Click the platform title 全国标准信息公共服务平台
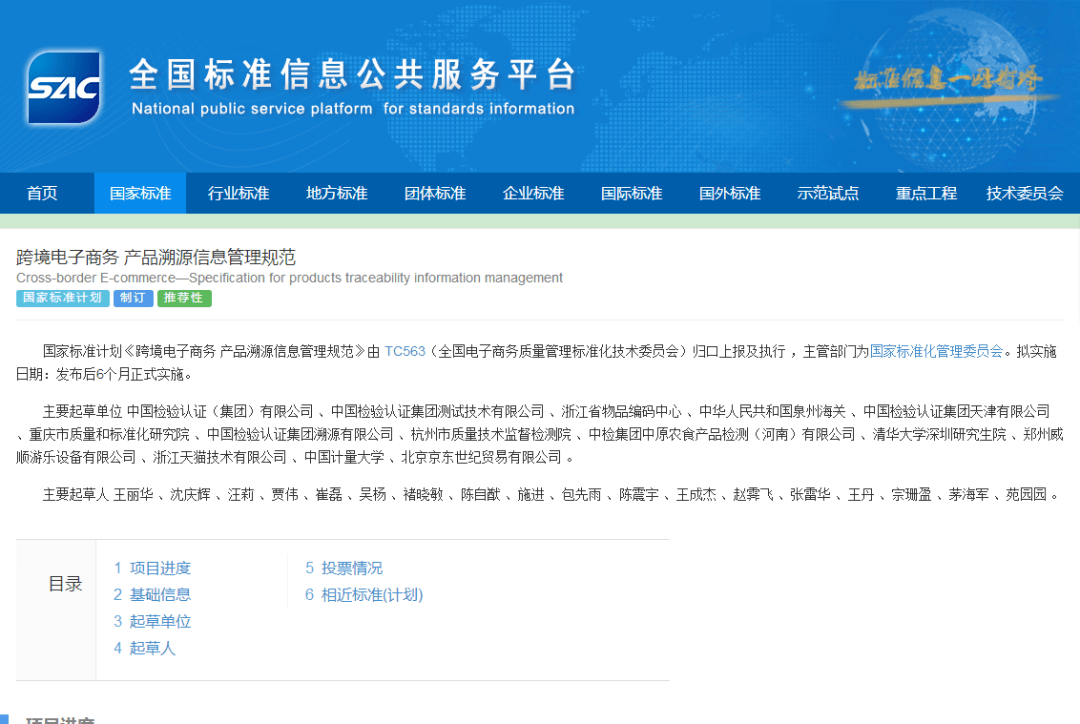 [x=352, y=74]
